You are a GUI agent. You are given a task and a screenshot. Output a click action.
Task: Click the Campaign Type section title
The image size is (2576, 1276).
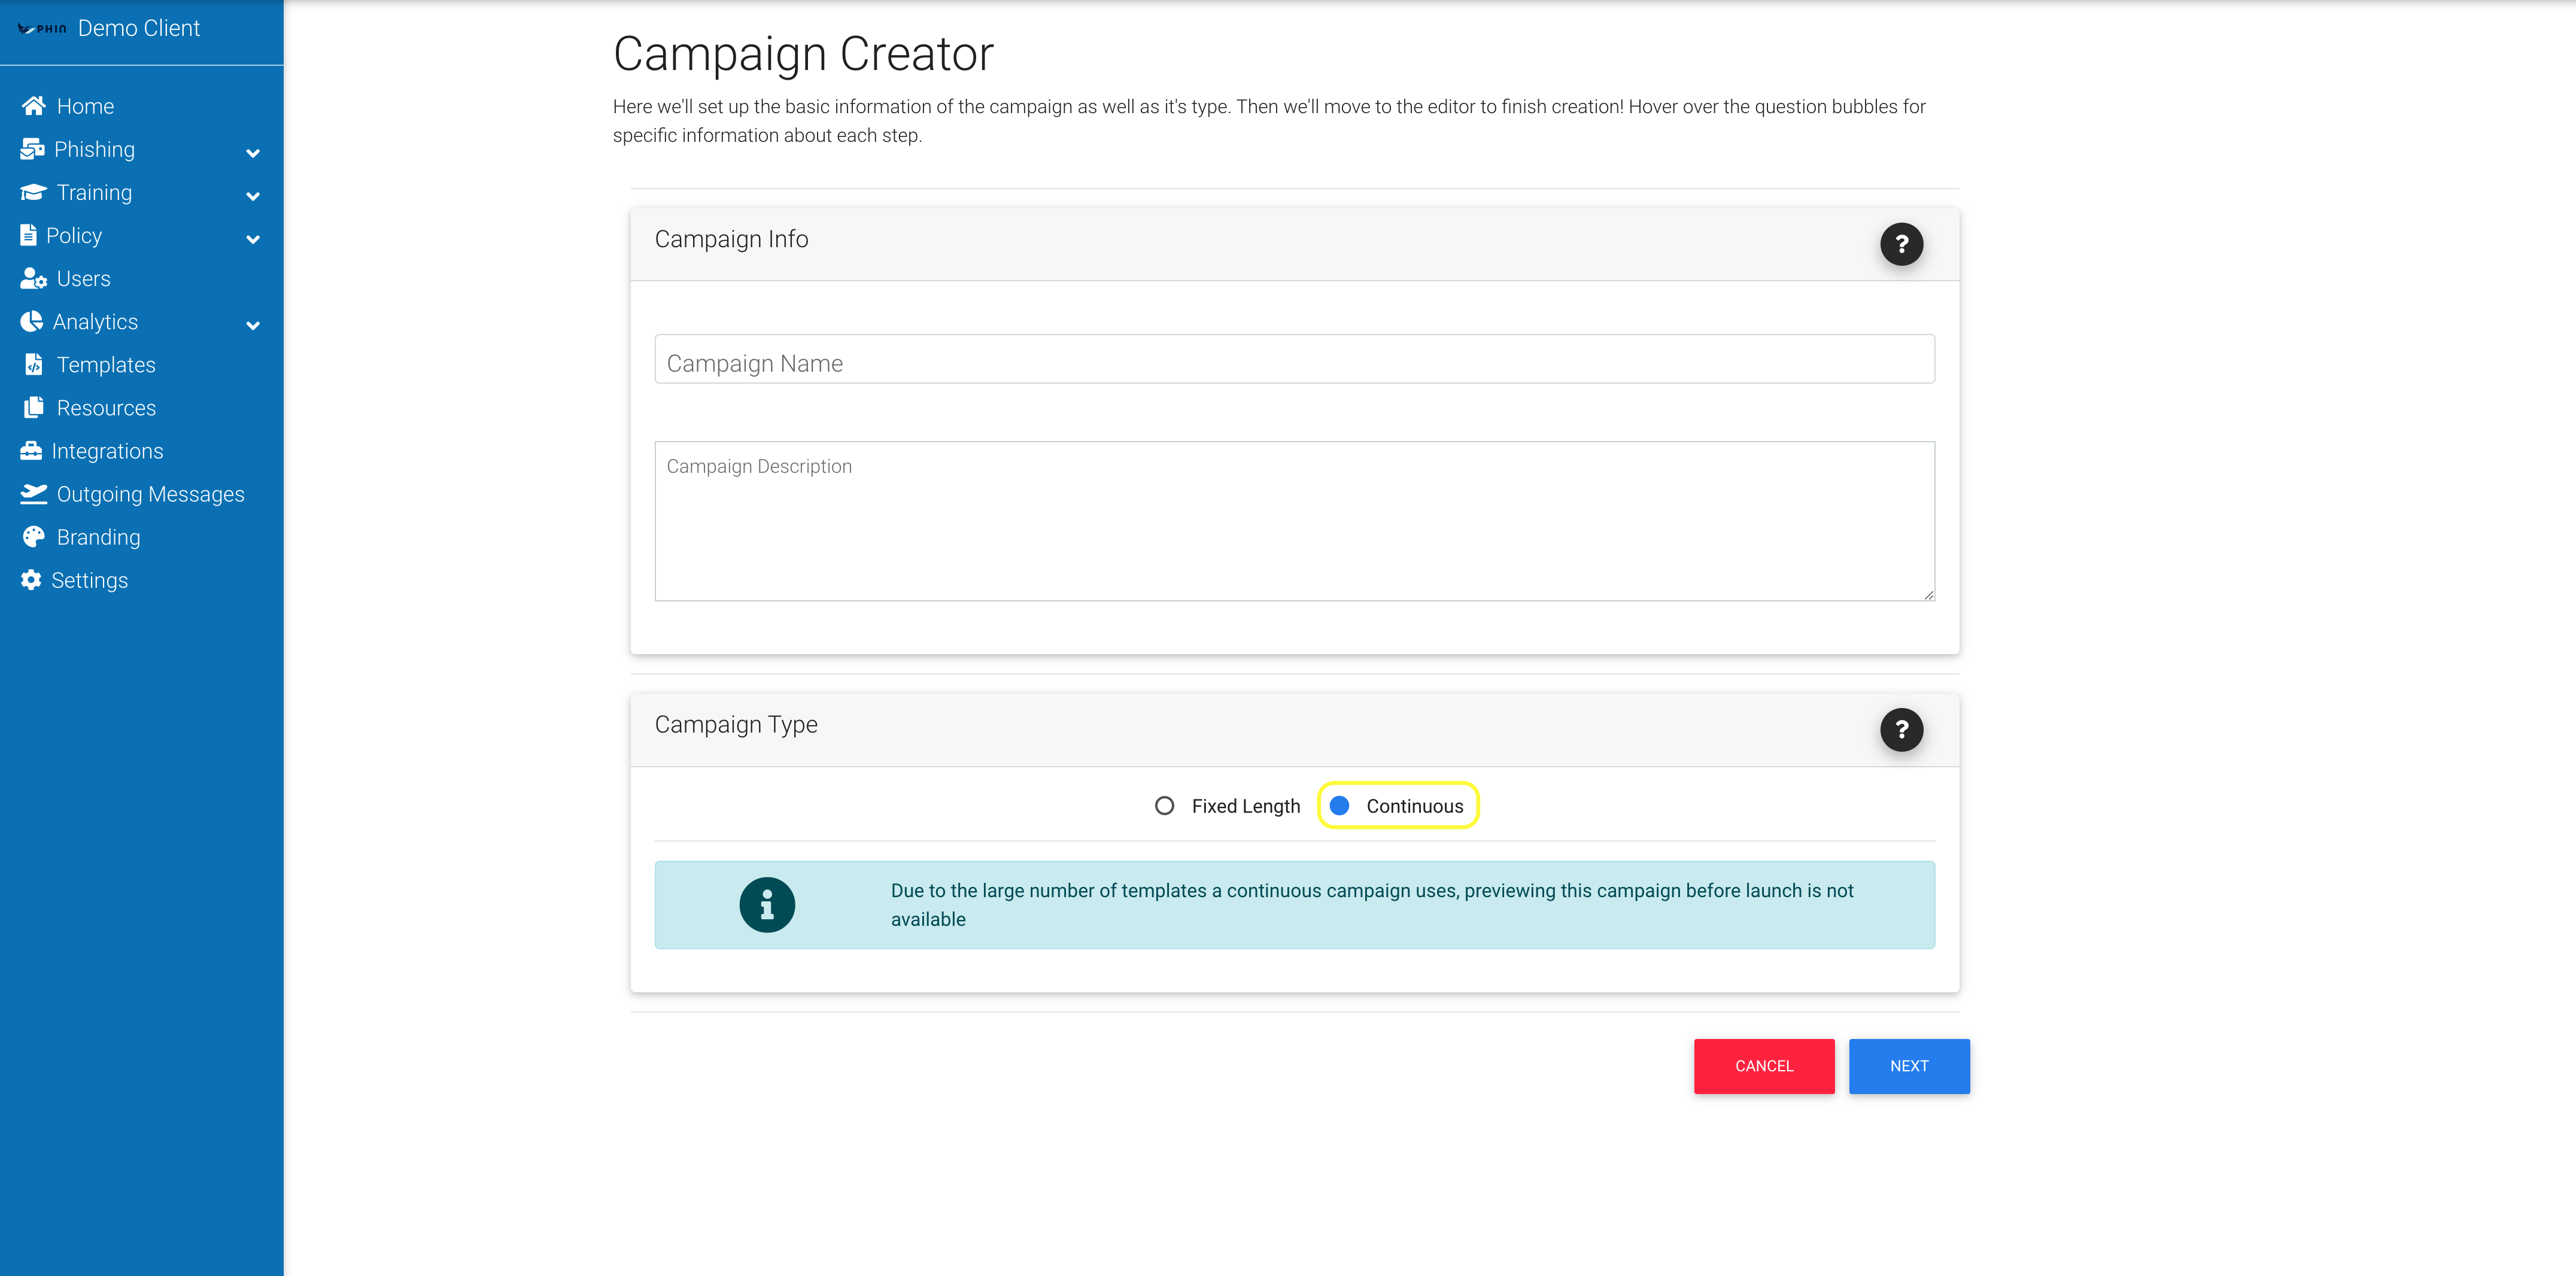click(736, 725)
